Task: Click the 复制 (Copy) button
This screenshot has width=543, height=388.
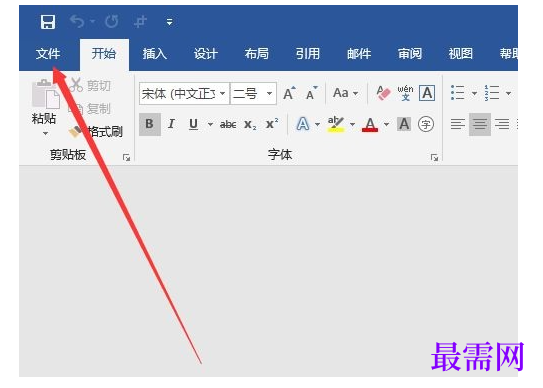Action: (x=91, y=109)
